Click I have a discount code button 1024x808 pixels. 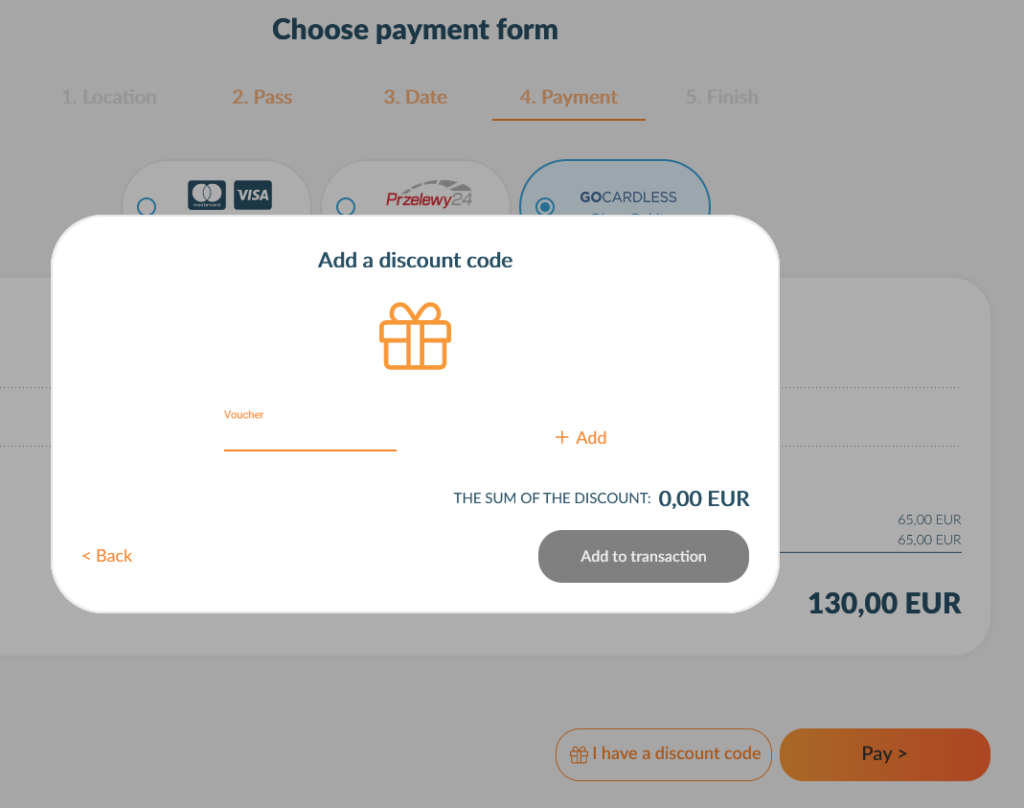coord(664,754)
